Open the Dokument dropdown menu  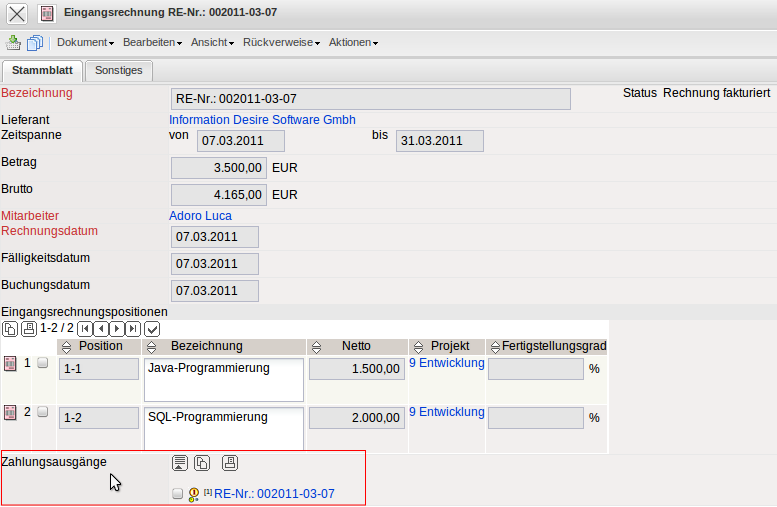tap(85, 43)
